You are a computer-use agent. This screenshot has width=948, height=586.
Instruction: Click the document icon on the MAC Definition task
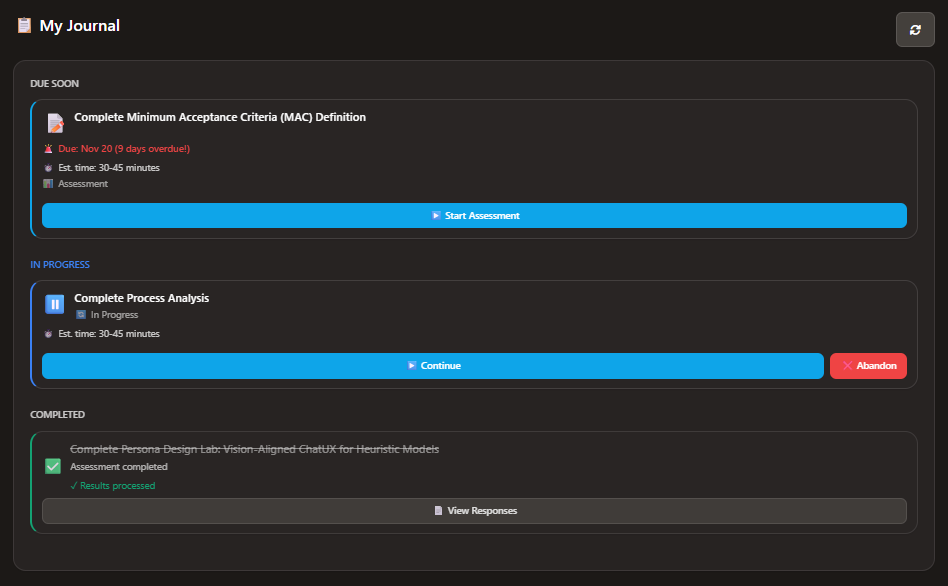tap(55, 122)
